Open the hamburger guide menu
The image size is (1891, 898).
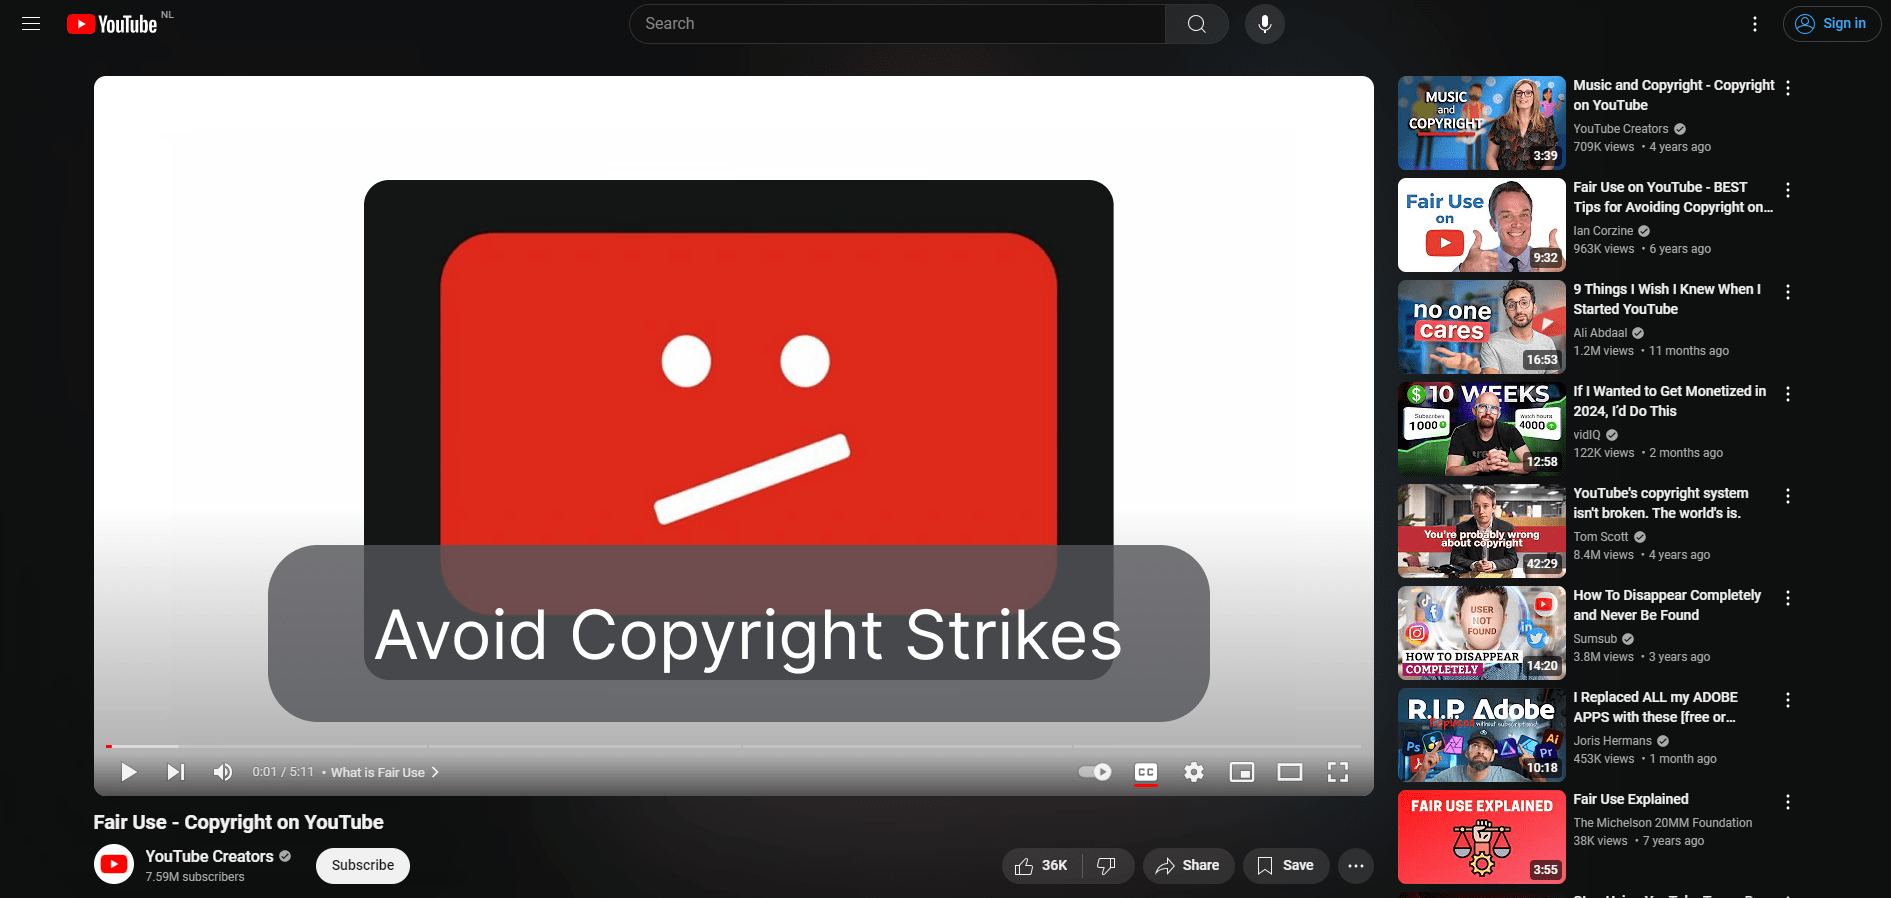pyautogui.click(x=31, y=24)
